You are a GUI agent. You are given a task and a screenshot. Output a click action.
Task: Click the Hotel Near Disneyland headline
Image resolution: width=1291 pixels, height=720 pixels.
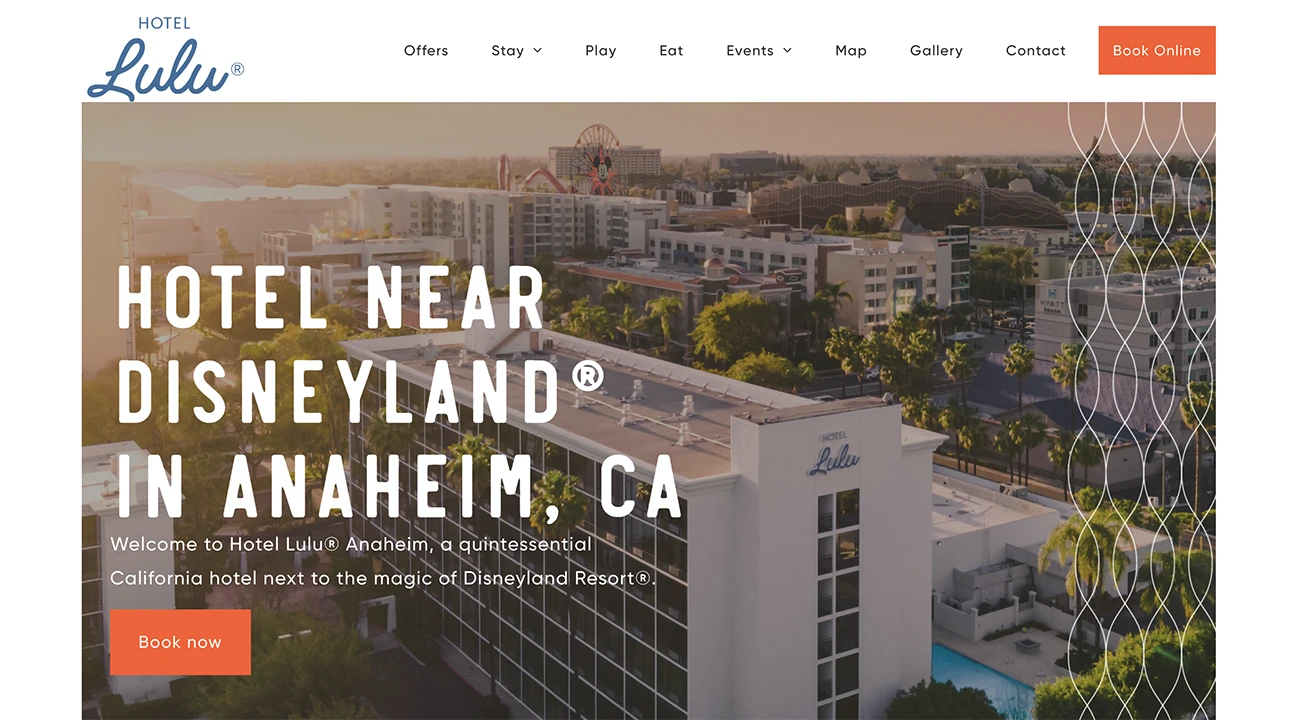(400, 390)
